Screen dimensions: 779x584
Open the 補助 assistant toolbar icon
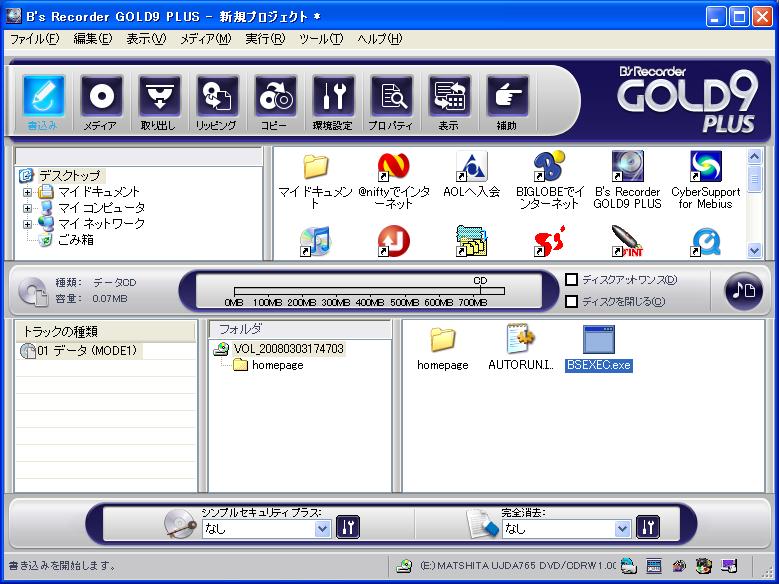[507, 96]
